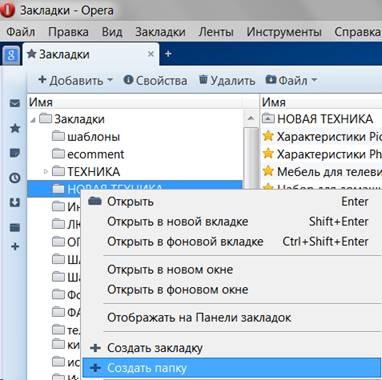This screenshot has width=382, height=380.
Task: Open the Вид menu
Action: 112,32
